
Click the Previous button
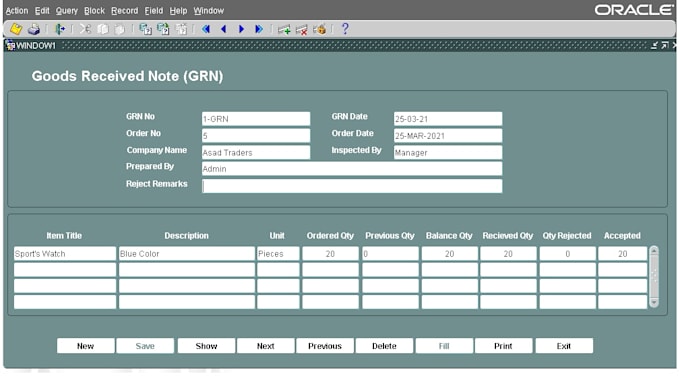[x=325, y=346]
